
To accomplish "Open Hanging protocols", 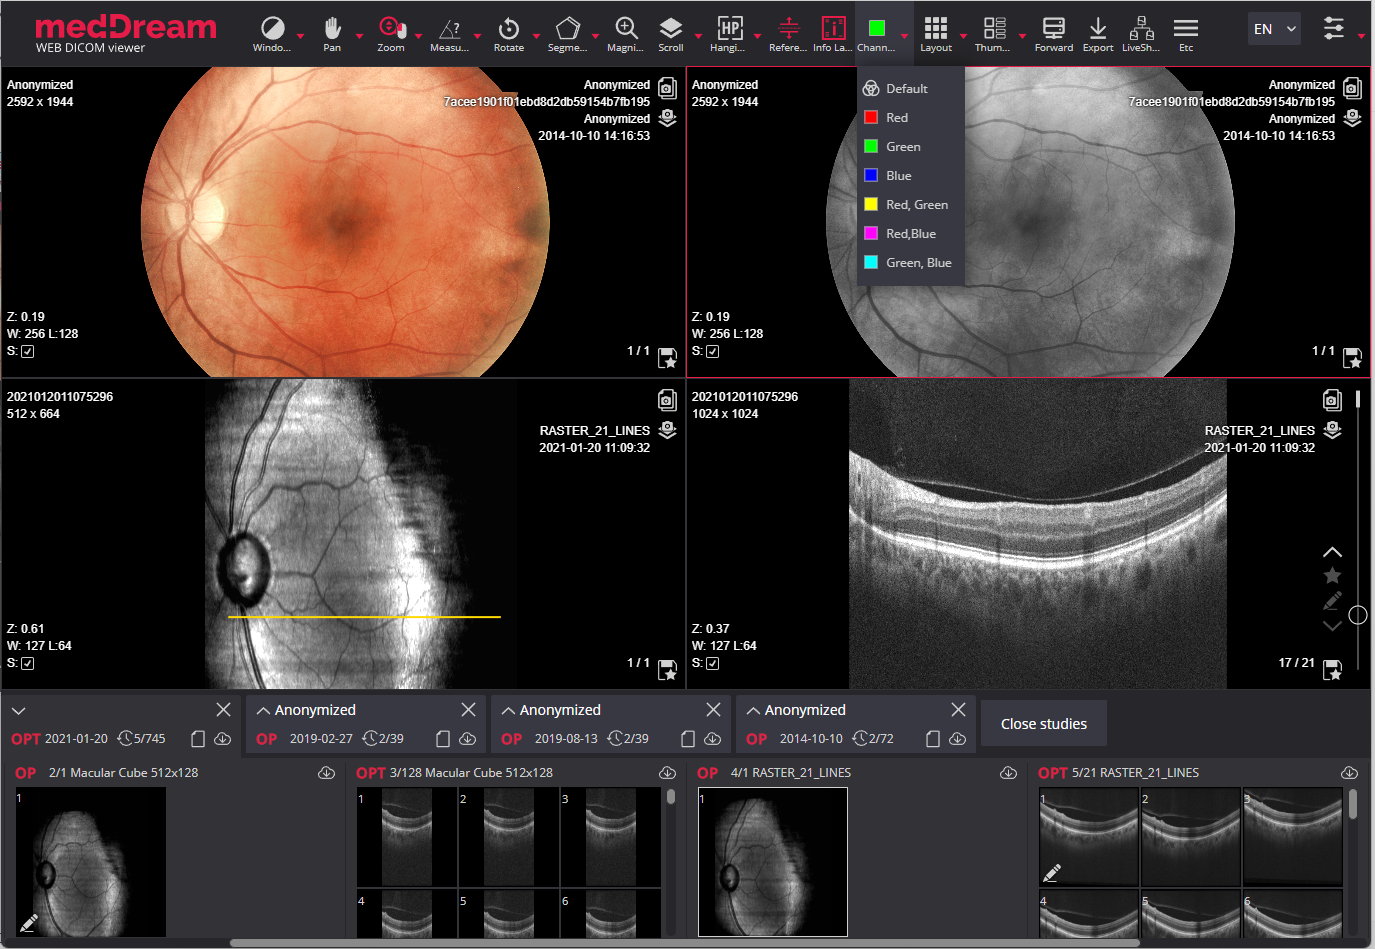I will pos(729,33).
